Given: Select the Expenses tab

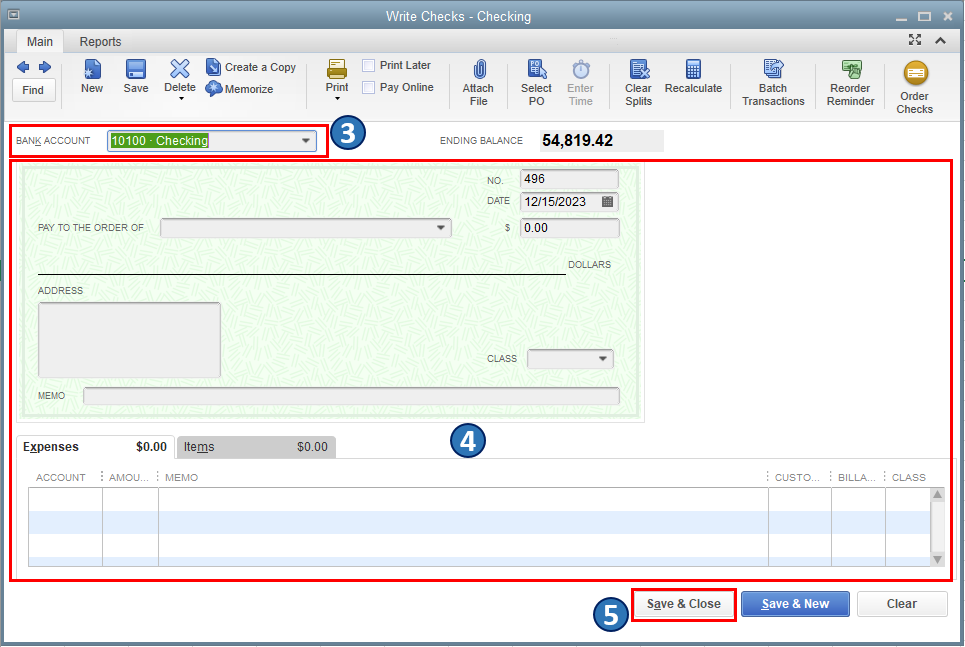Looking at the screenshot, I should click(x=95, y=446).
